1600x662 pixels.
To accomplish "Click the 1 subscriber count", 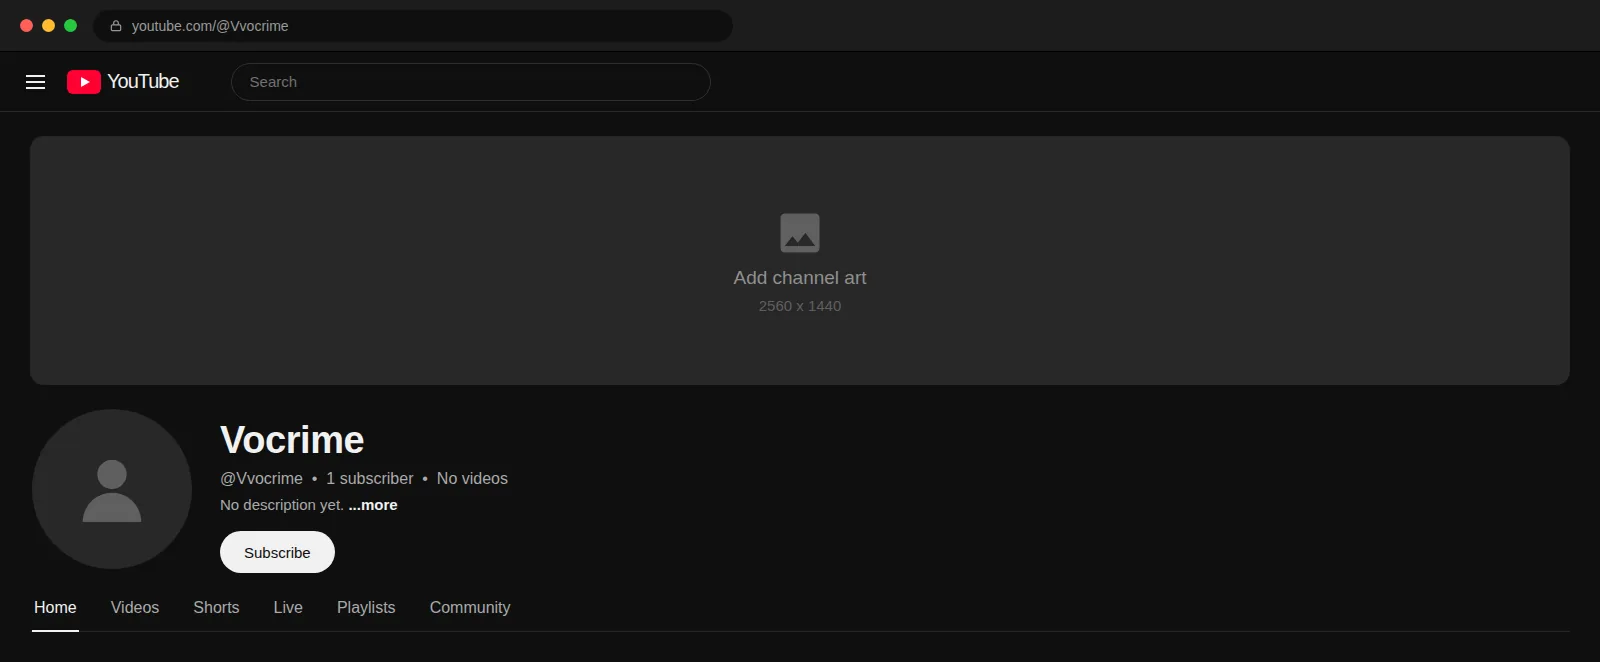I will click(369, 478).
